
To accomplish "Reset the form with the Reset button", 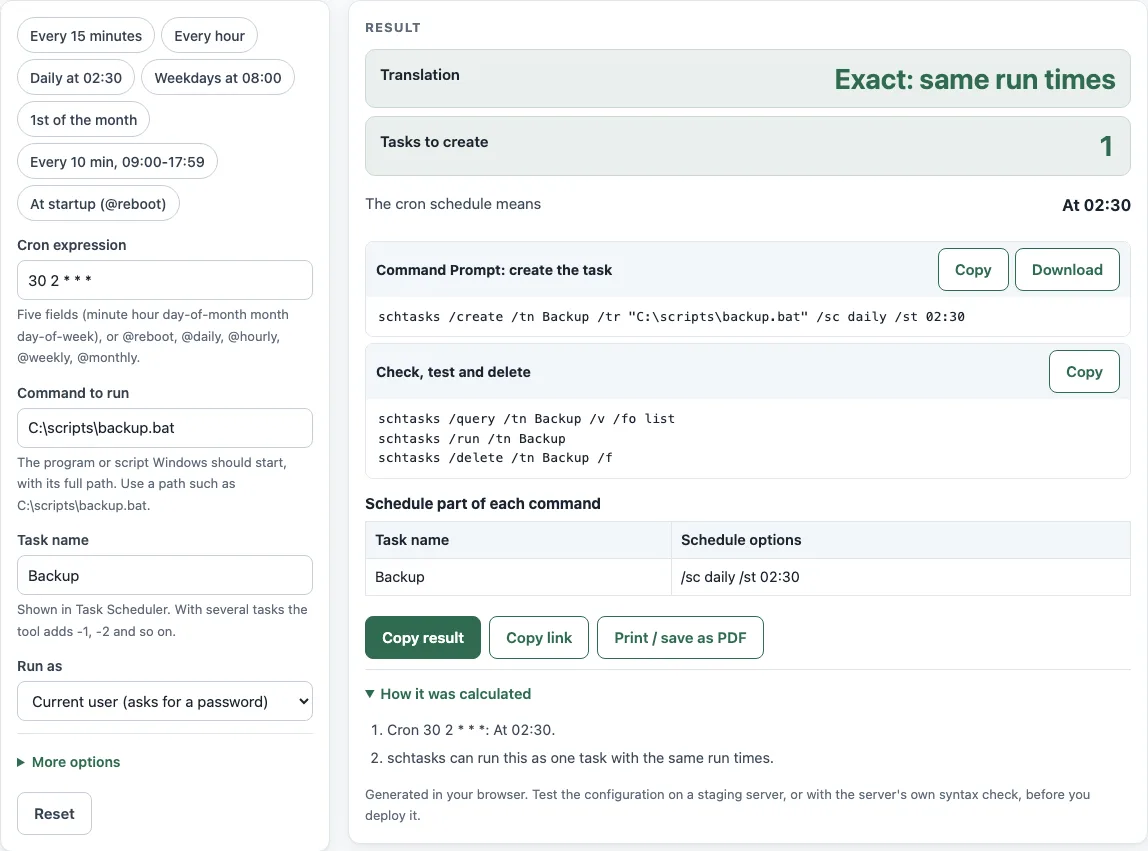I will 54,814.
